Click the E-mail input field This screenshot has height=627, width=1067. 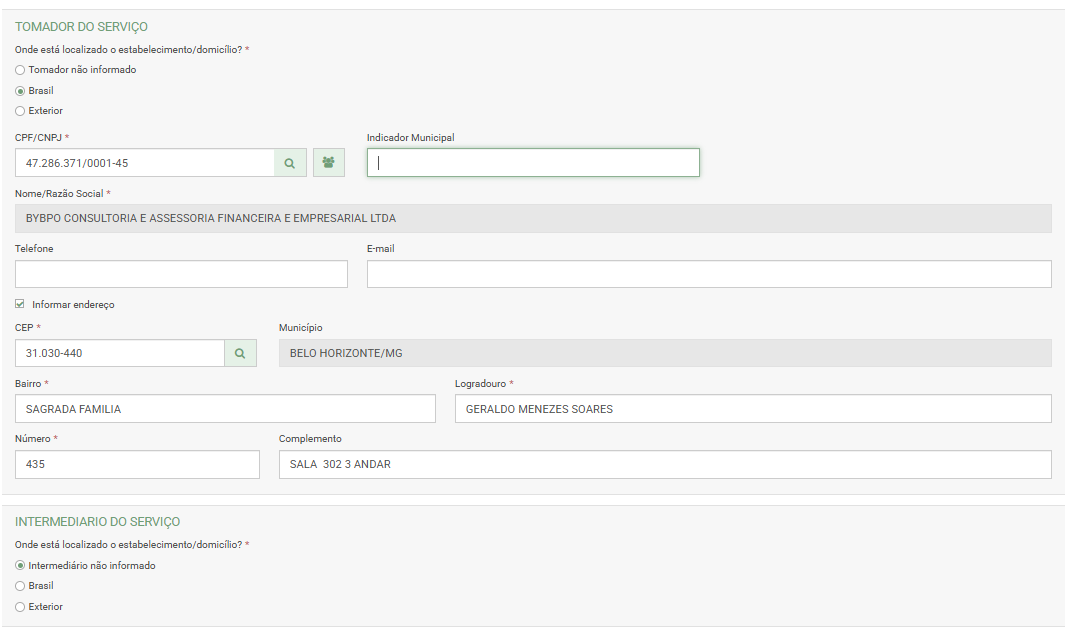pos(709,274)
